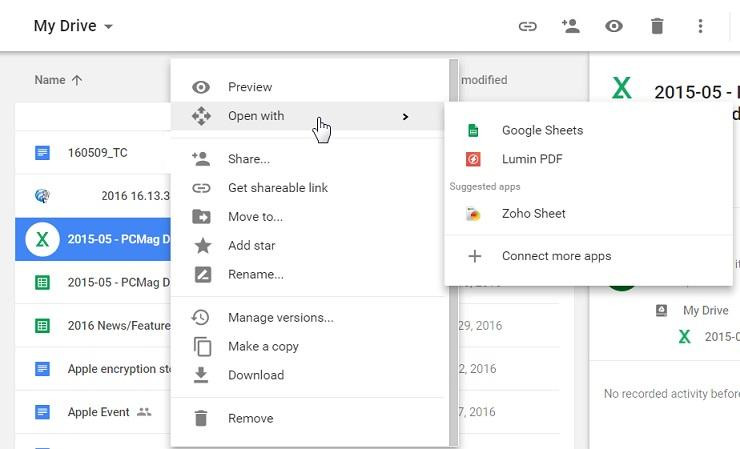The width and height of the screenshot is (740, 449).
Task: Choose Make a copy menu entry
Action: 263,346
